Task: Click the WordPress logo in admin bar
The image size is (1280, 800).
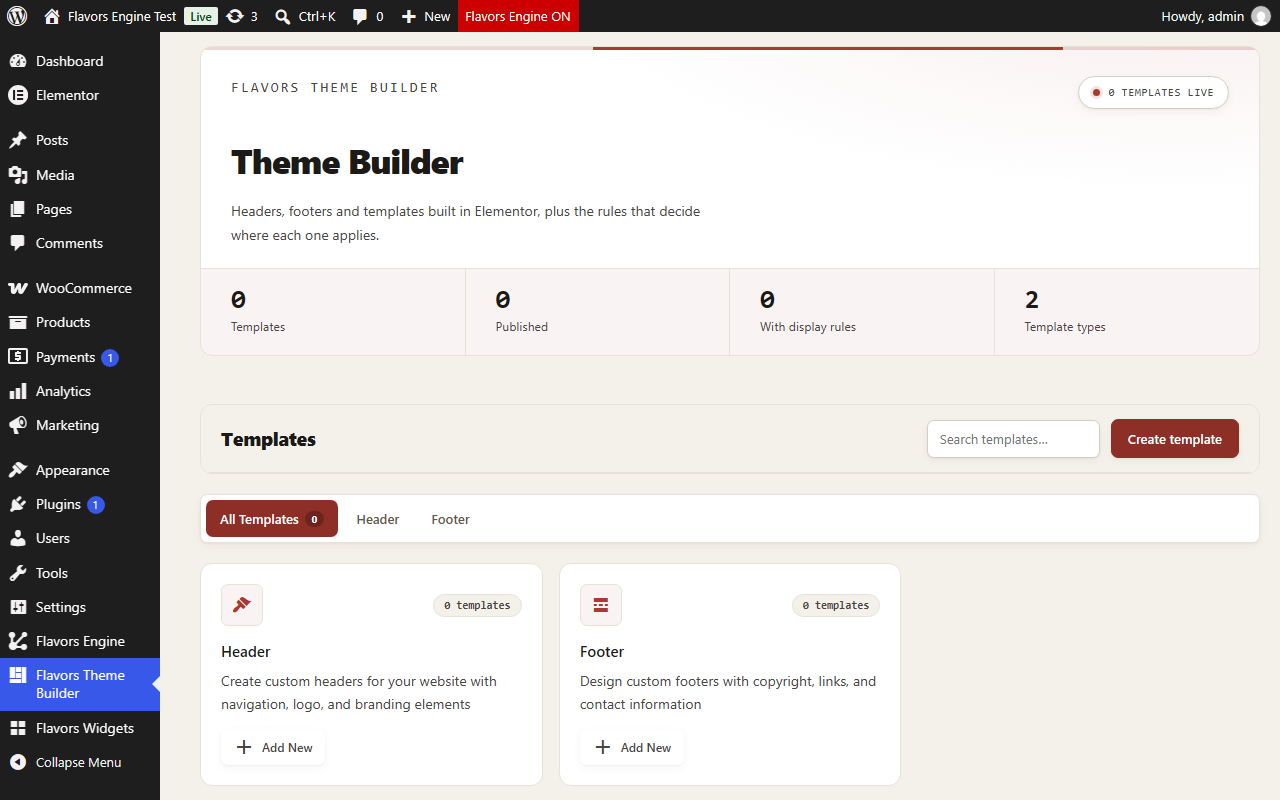Action: click(17, 16)
